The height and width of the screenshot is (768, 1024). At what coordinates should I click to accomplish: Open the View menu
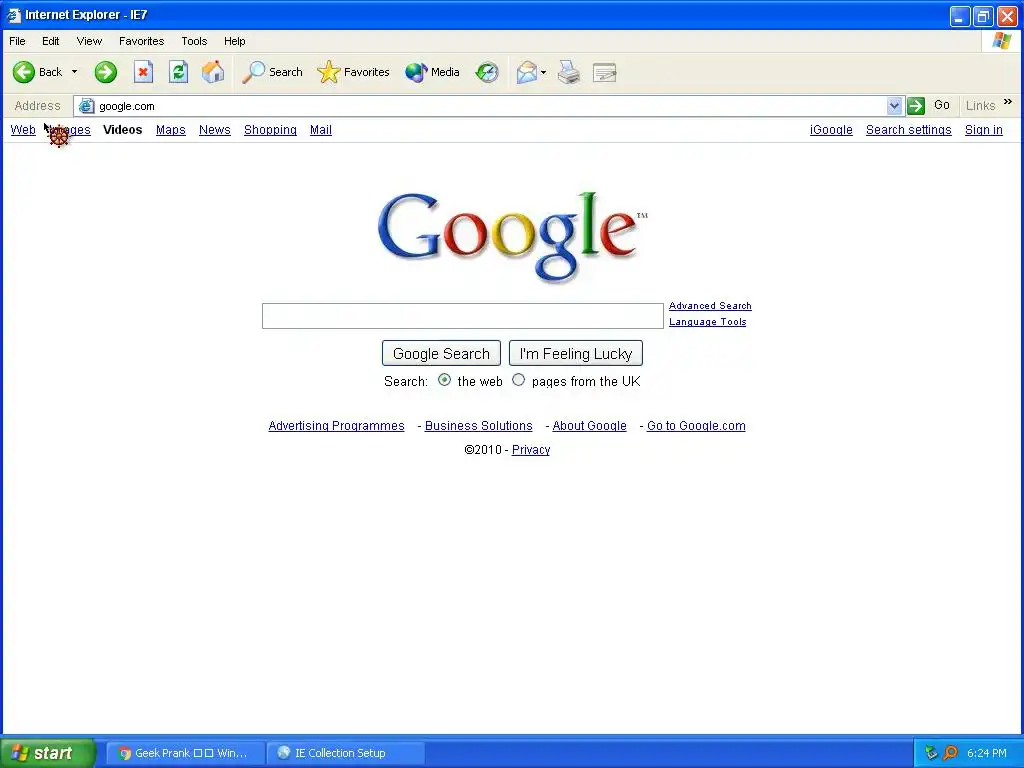tap(89, 41)
